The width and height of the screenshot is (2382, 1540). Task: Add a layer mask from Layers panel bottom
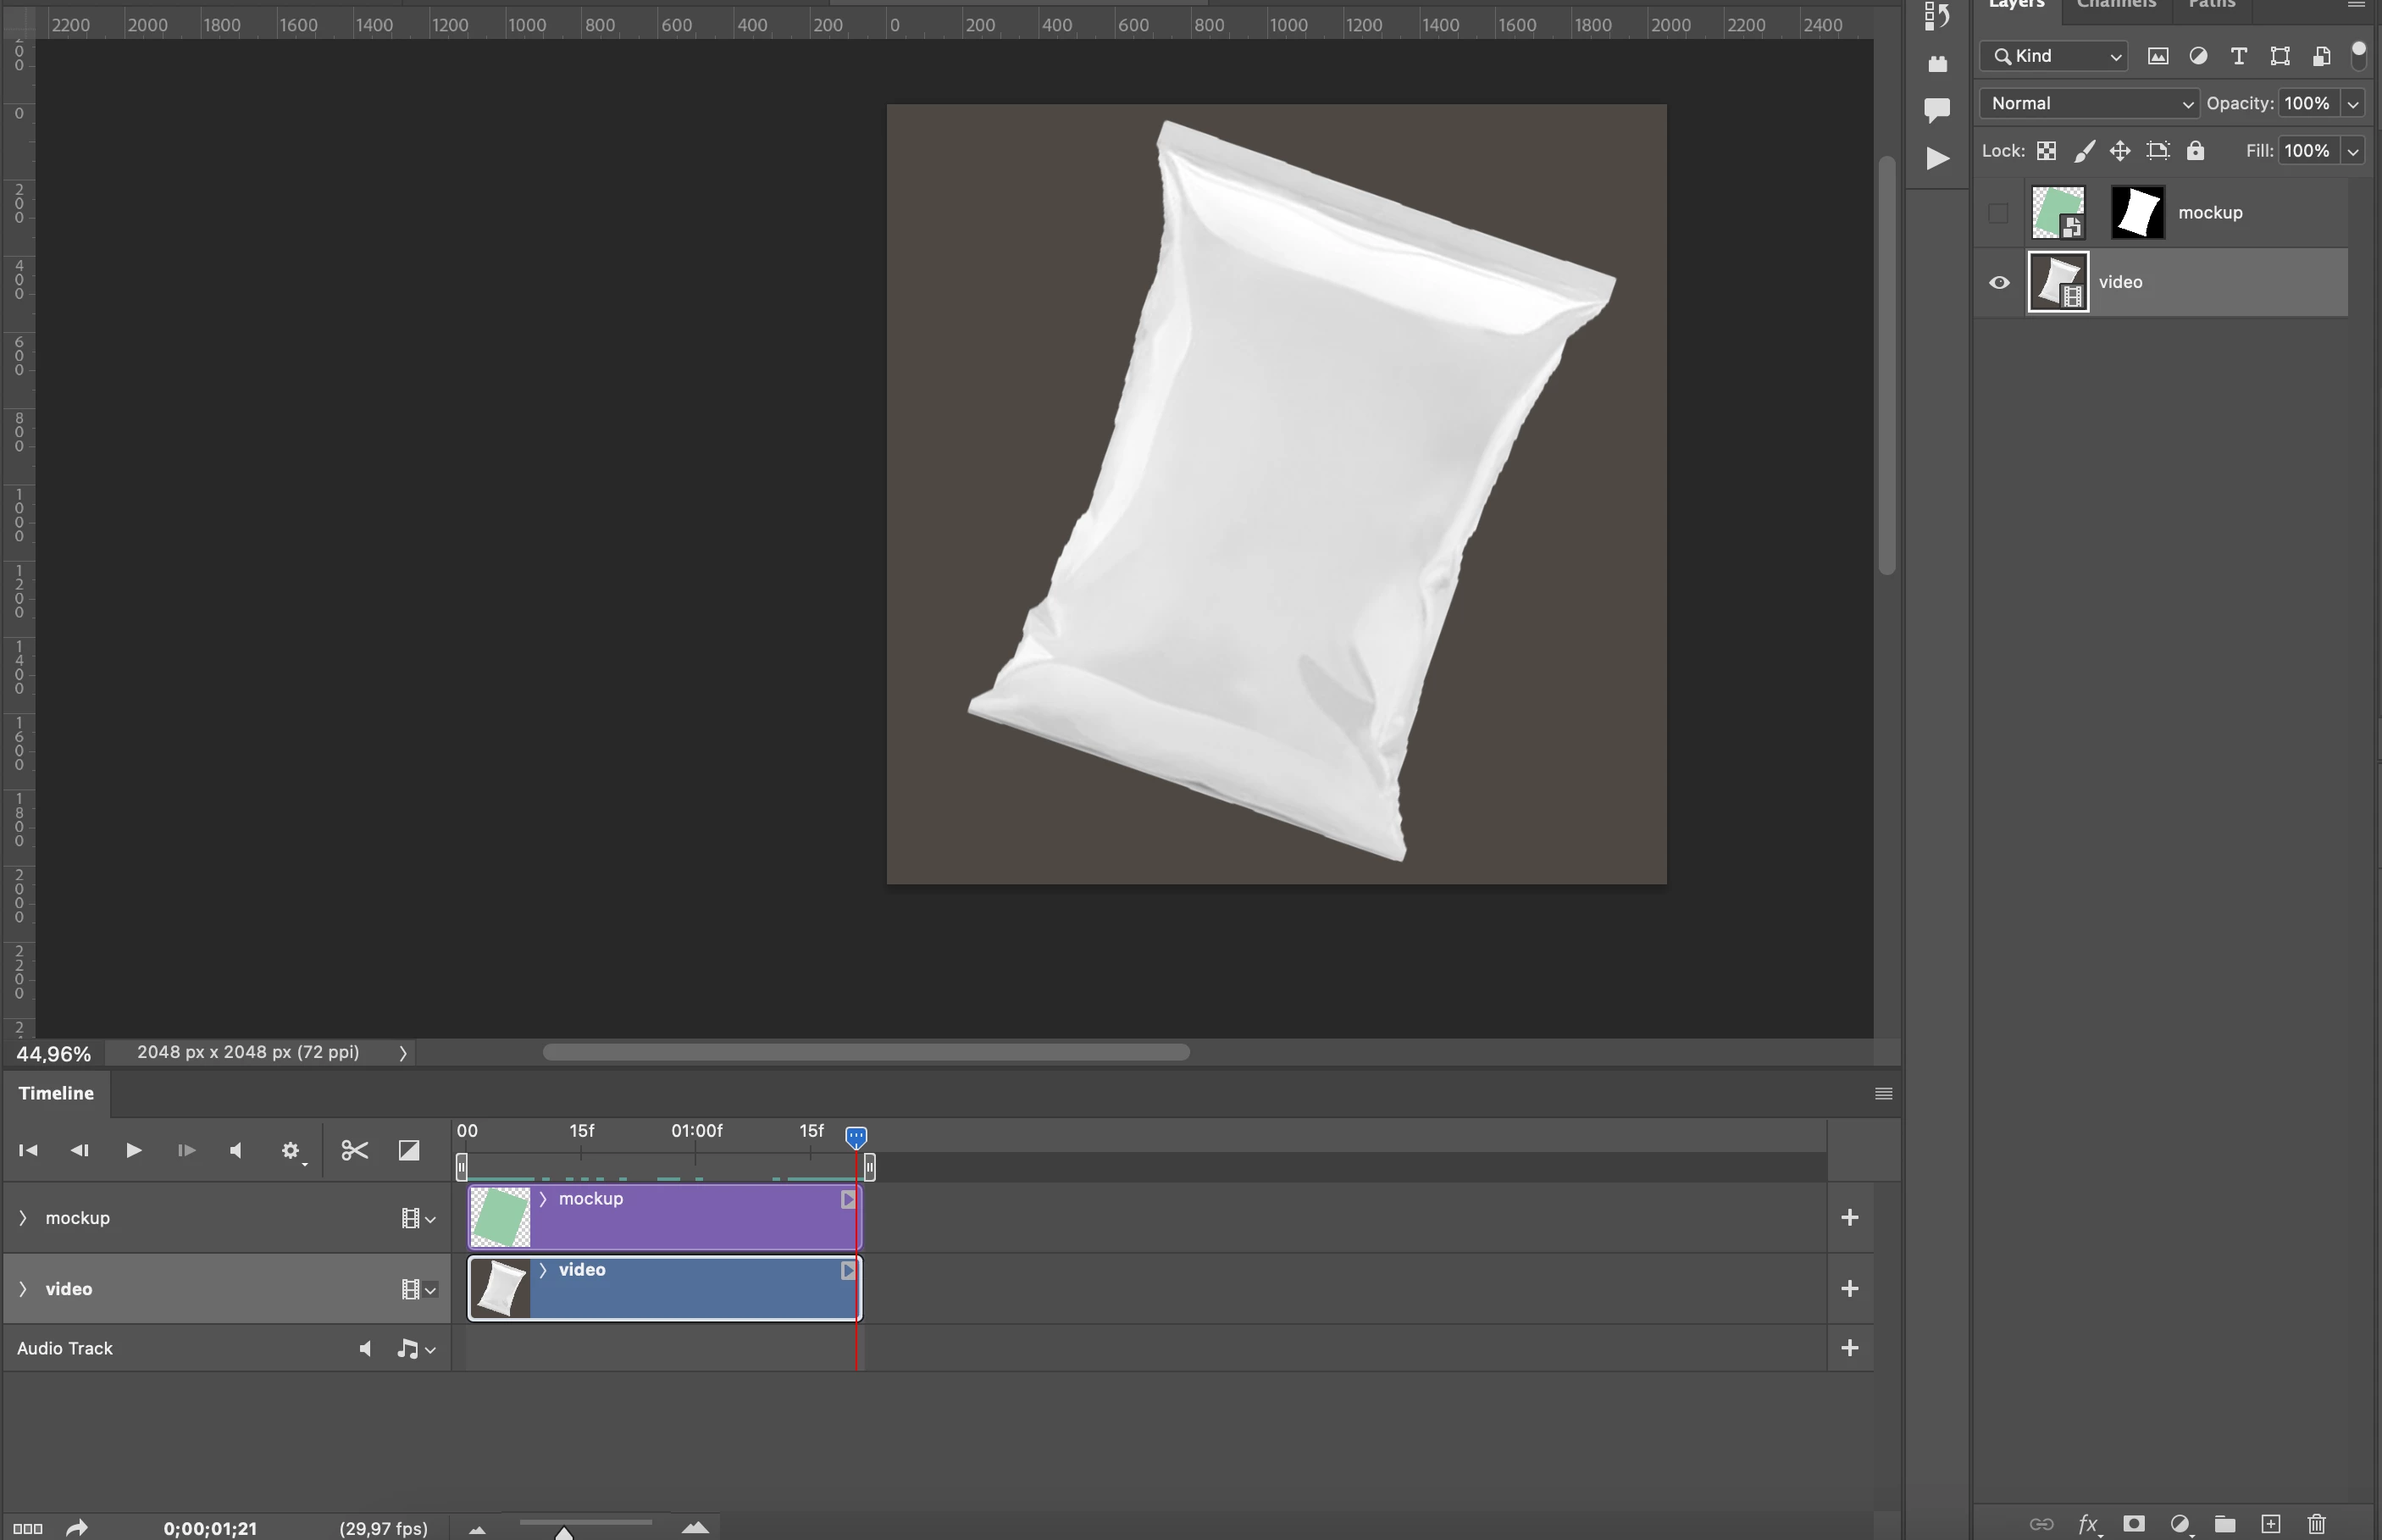pyautogui.click(x=2133, y=1524)
